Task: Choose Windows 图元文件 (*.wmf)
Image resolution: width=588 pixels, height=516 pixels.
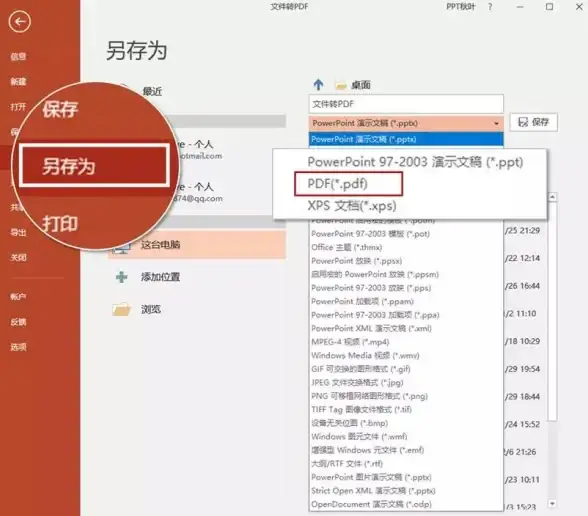Action: coord(359,436)
